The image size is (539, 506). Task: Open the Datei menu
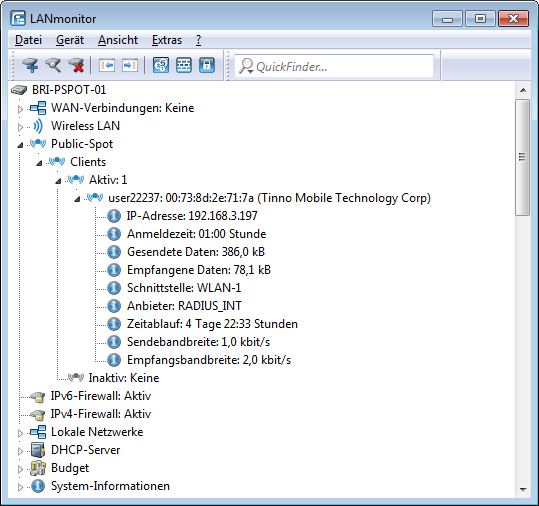pos(28,40)
